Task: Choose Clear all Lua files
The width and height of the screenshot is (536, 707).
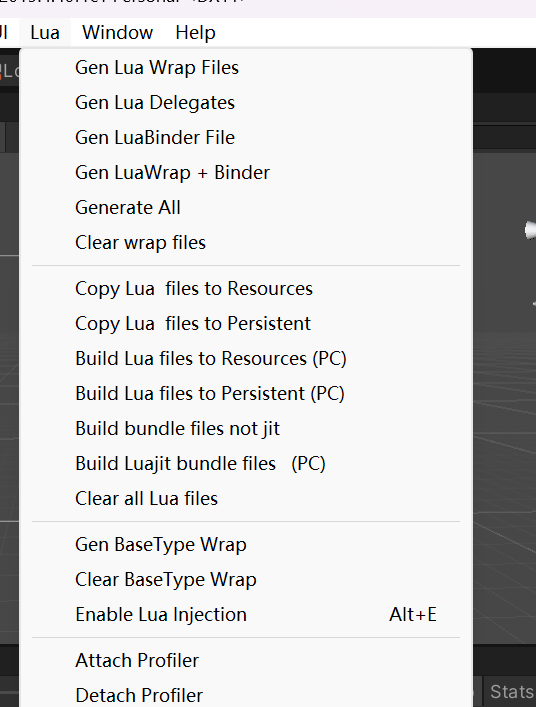Action: [246, 499]
